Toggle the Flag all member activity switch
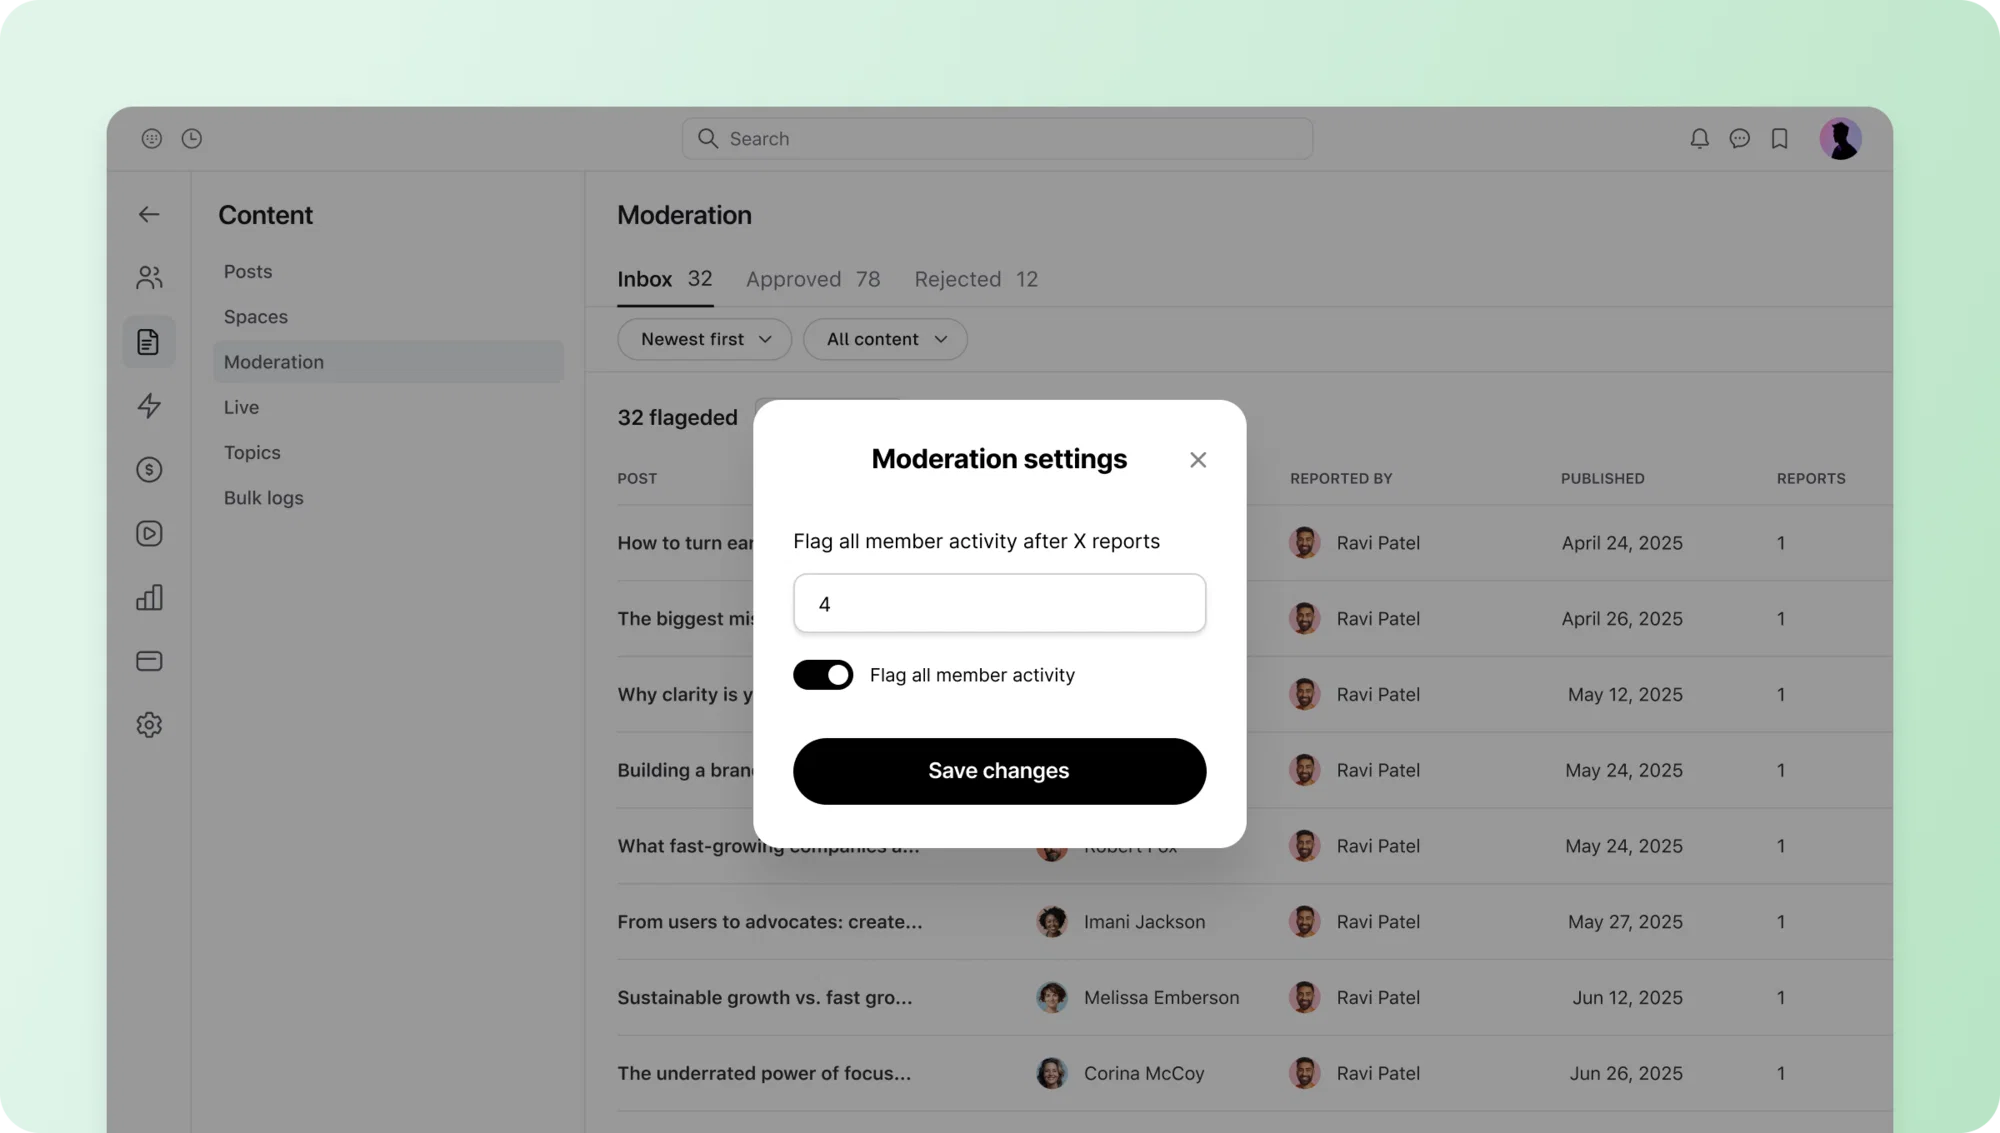 [x=823, y=675]
